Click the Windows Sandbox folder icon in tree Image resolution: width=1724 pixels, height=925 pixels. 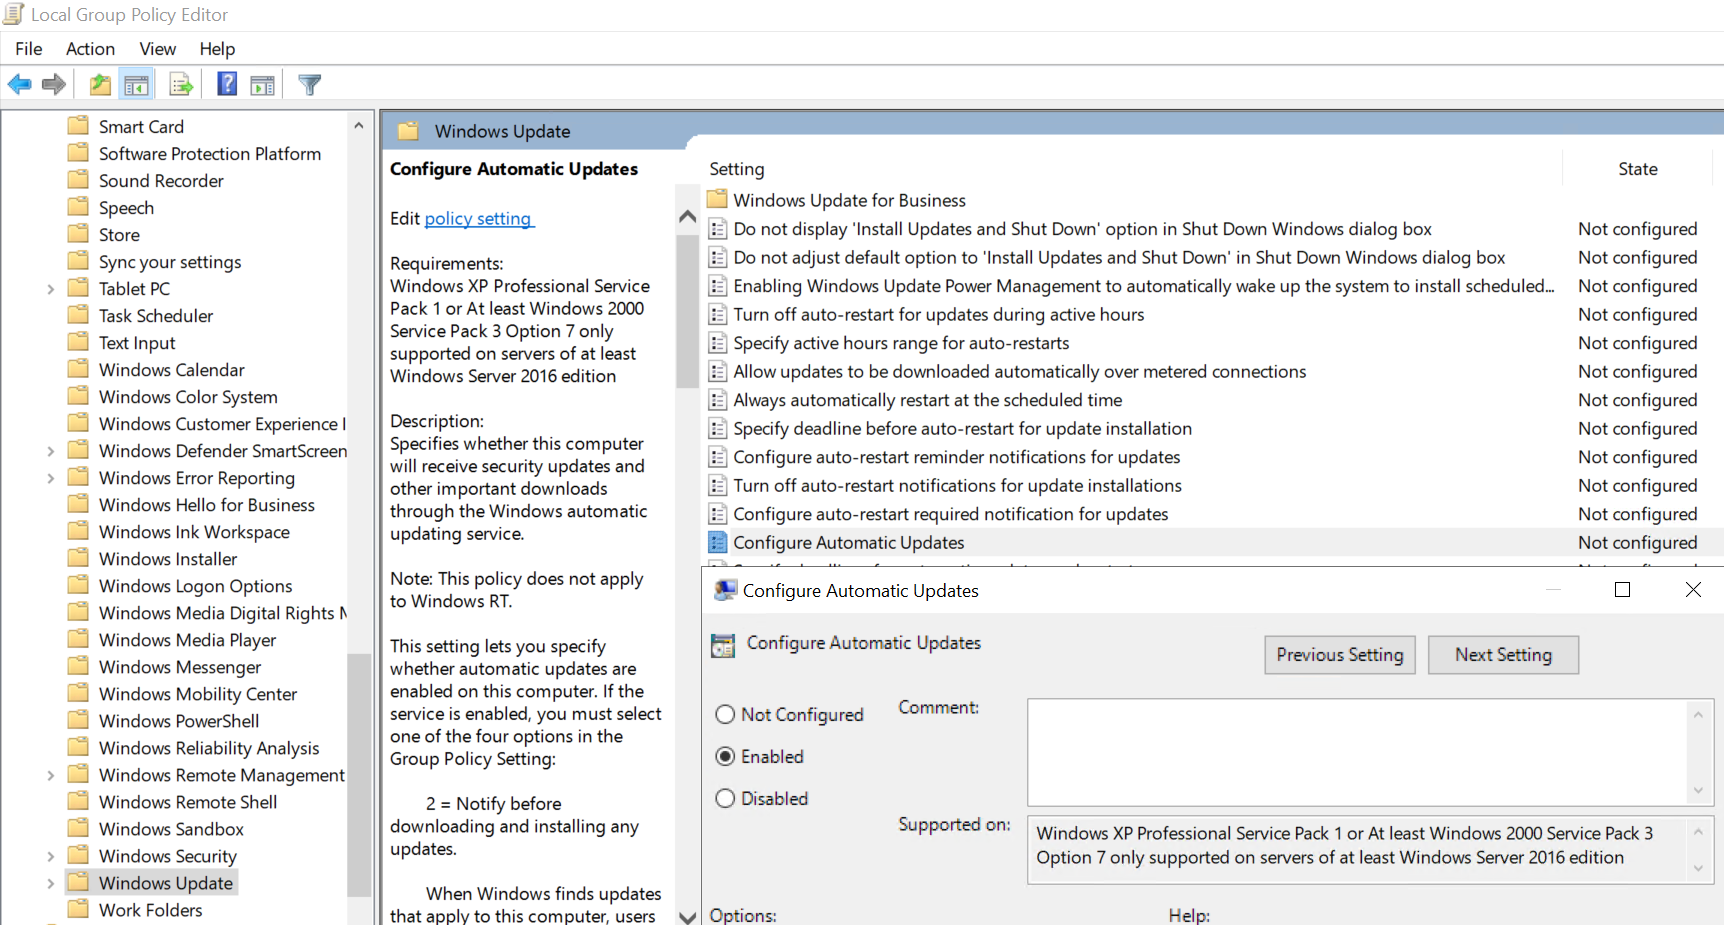78,828
